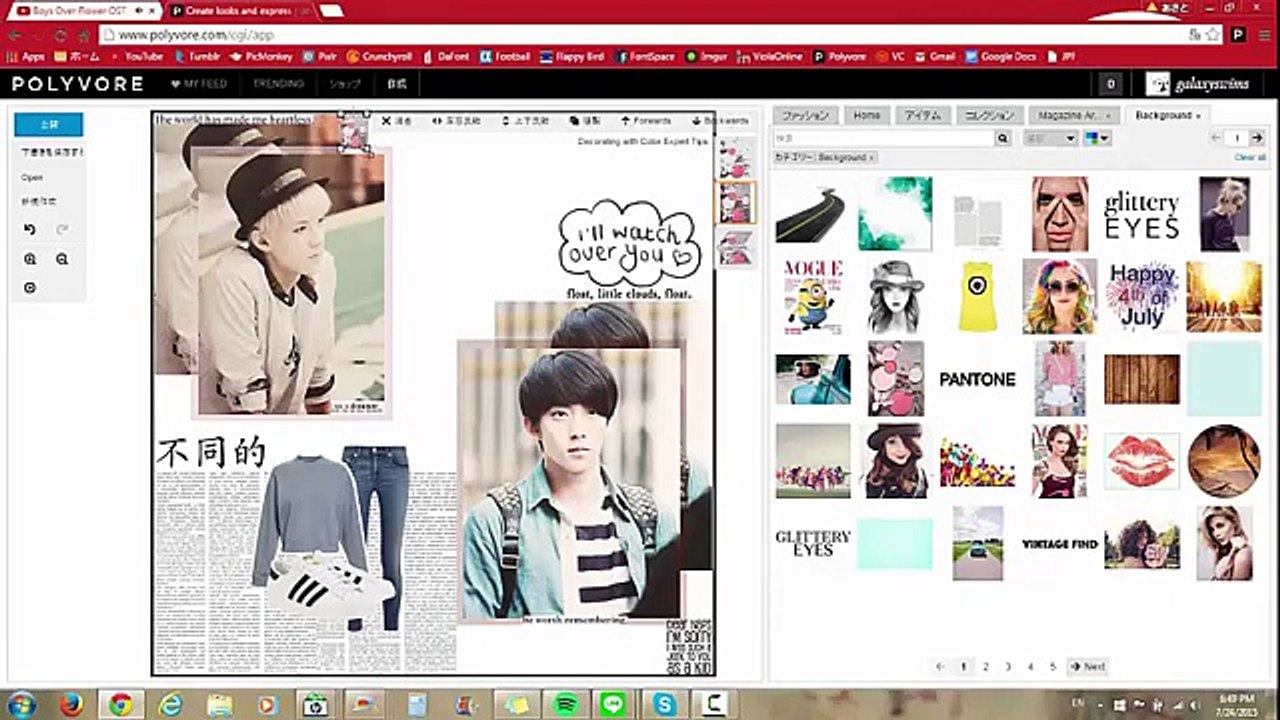
Task: Click the search magnifier button in the item panel
Action: 1003,139
